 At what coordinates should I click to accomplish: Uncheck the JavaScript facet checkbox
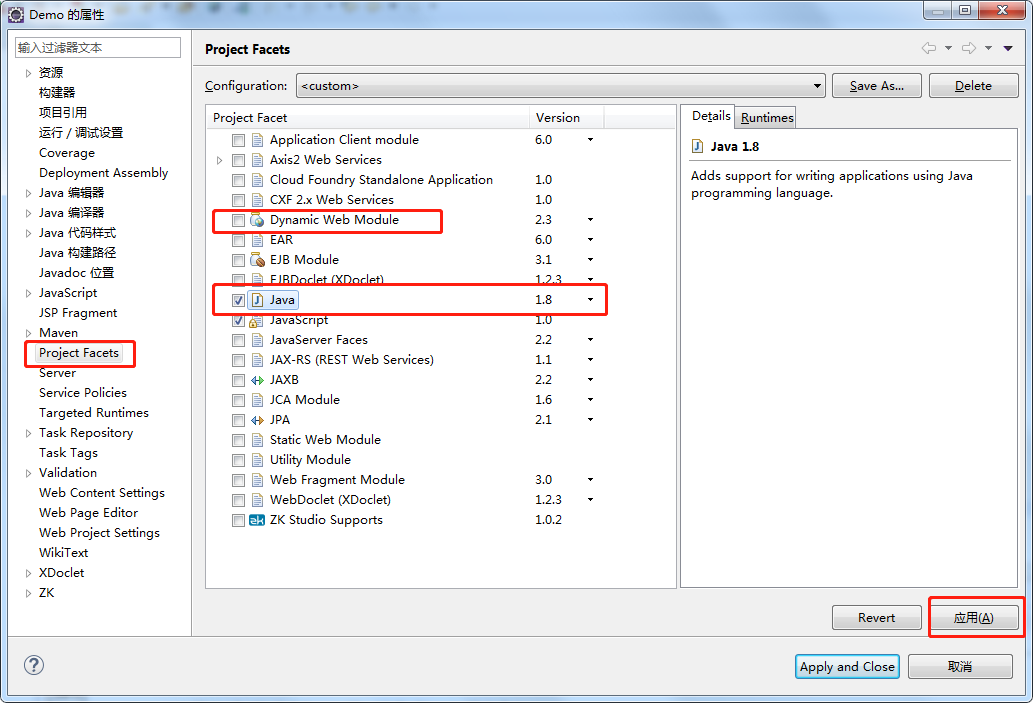(238, 321)
